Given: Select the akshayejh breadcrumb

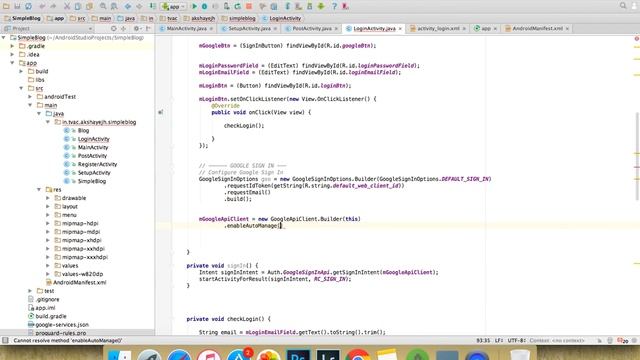Looking at the screenshot, I should (x=200, y=18).
